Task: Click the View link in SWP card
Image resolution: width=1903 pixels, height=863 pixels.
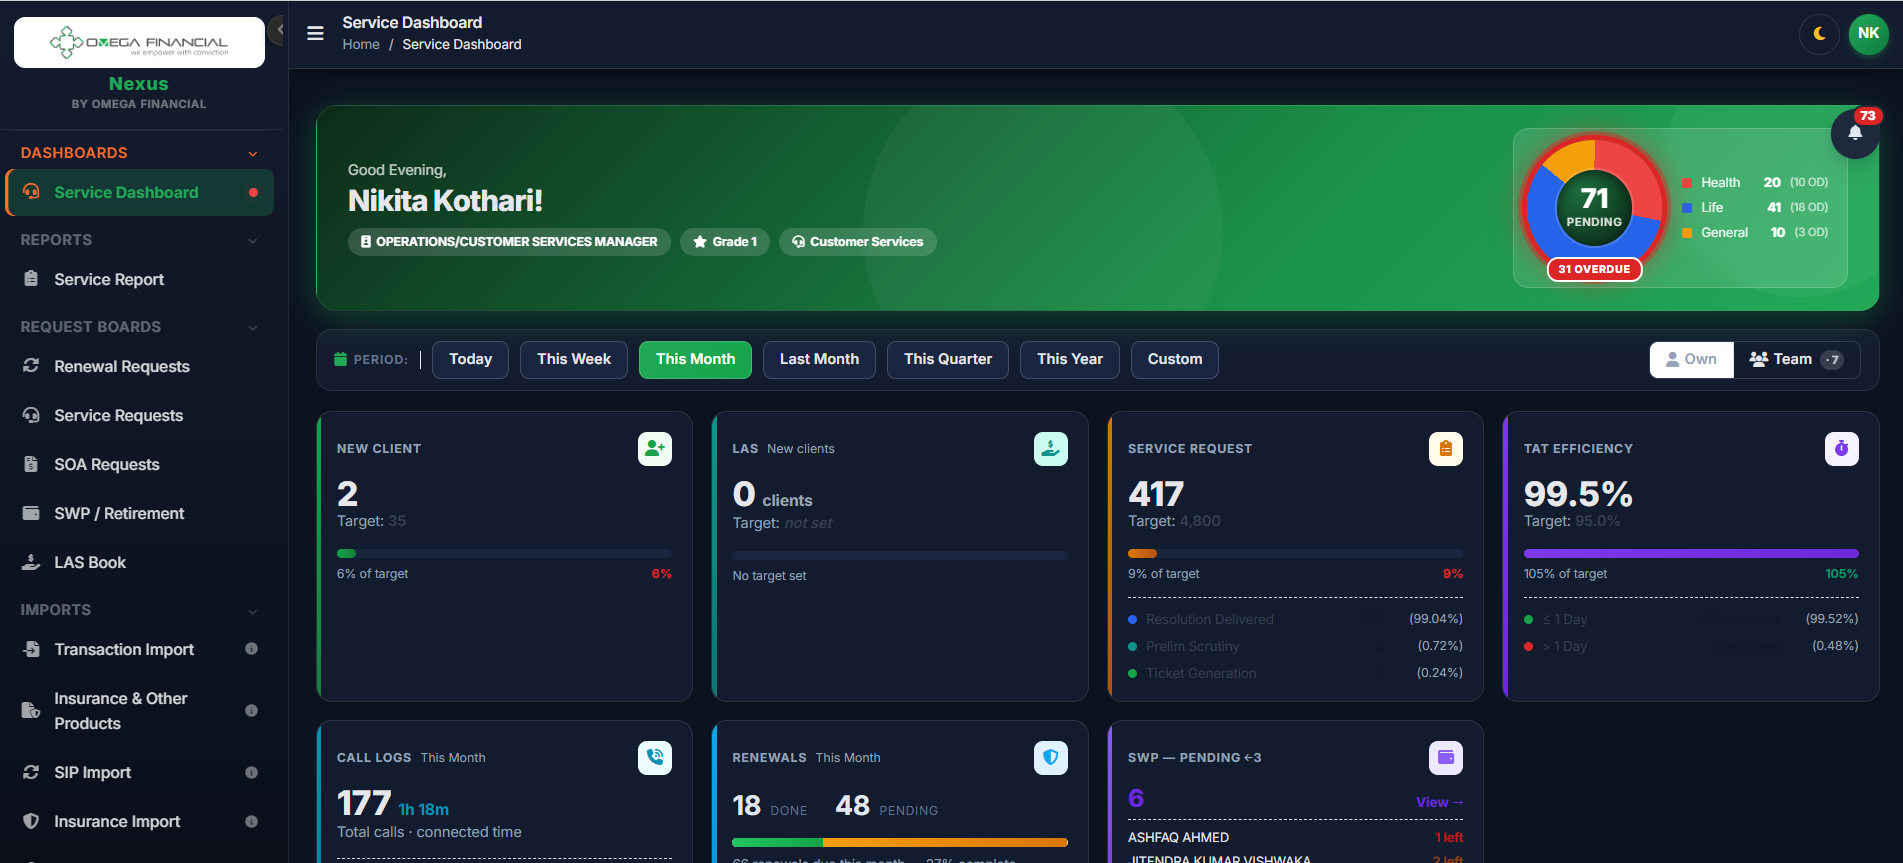Action: (1439, 802)
